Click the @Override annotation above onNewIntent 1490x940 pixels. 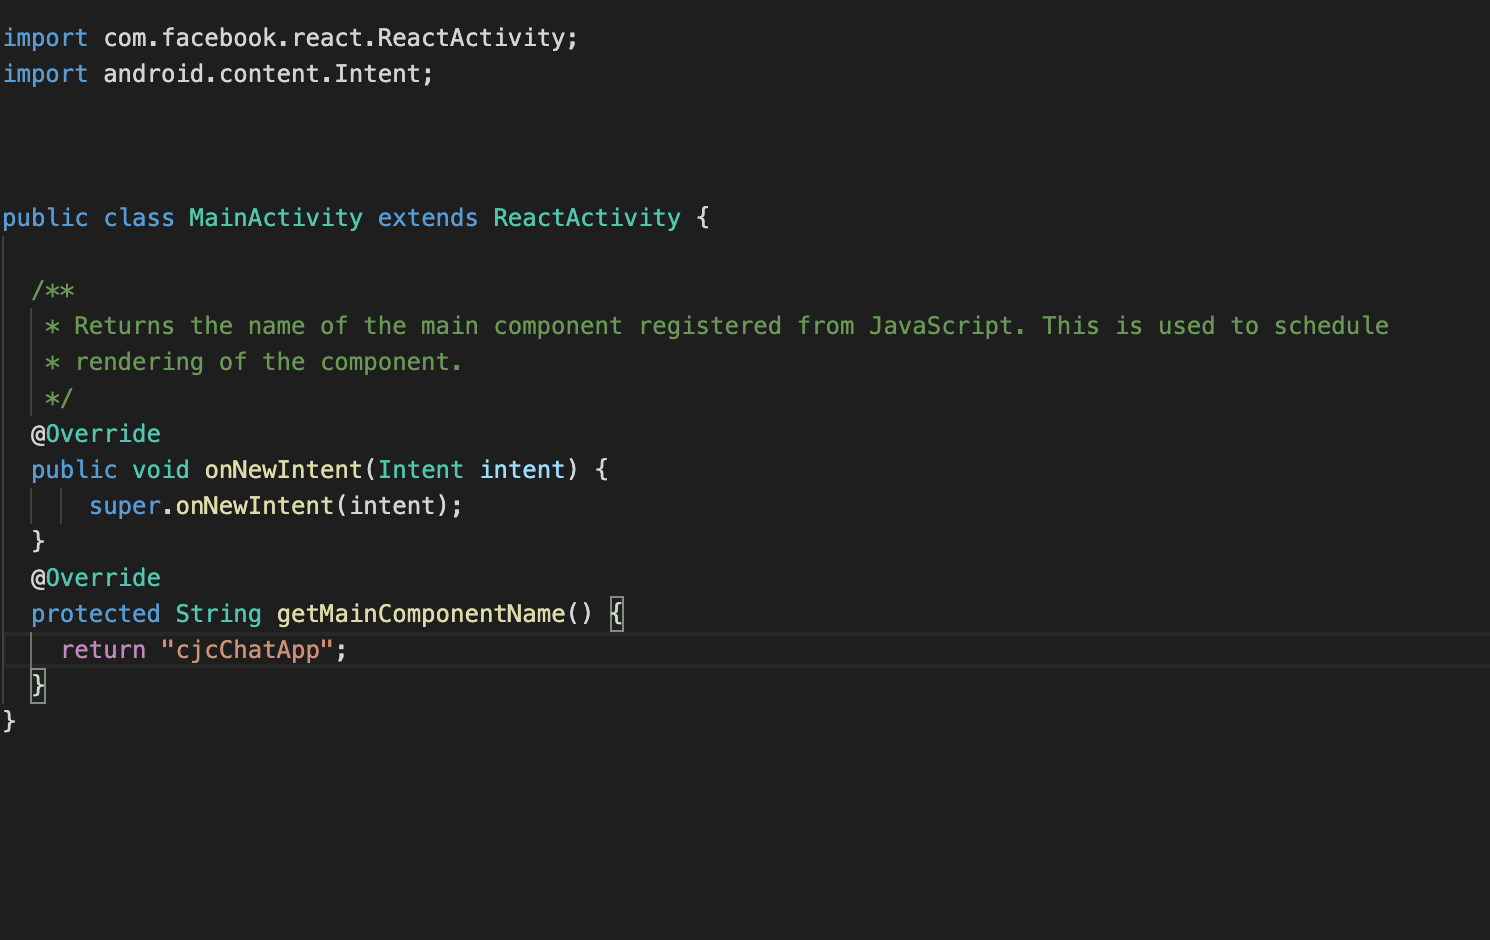point(96,434)
